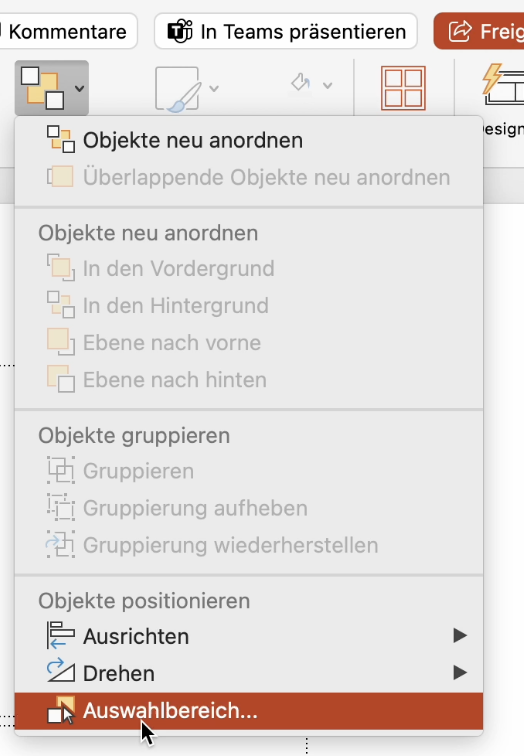Click the shape fill paint bucket icon
Screen dimensions: 524x756
point(301,83)
